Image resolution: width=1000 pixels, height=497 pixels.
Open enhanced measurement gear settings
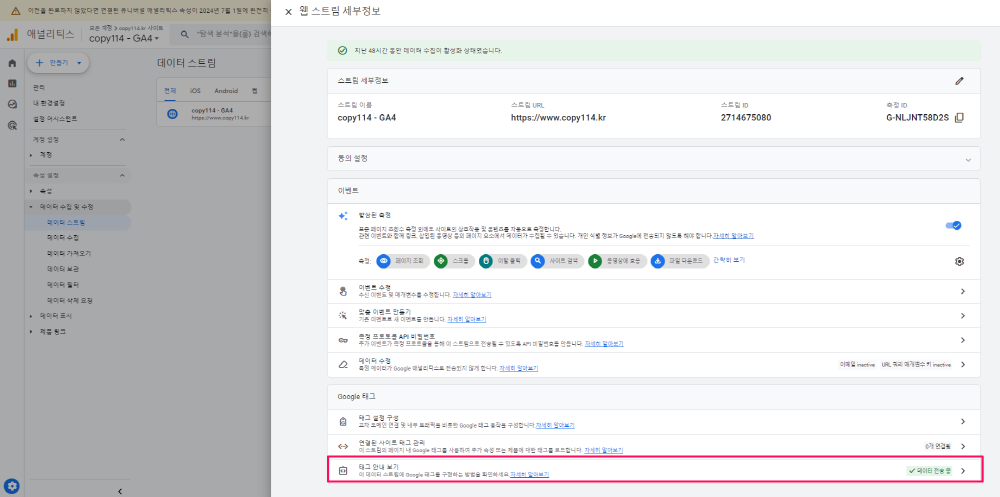pos(959,262)
